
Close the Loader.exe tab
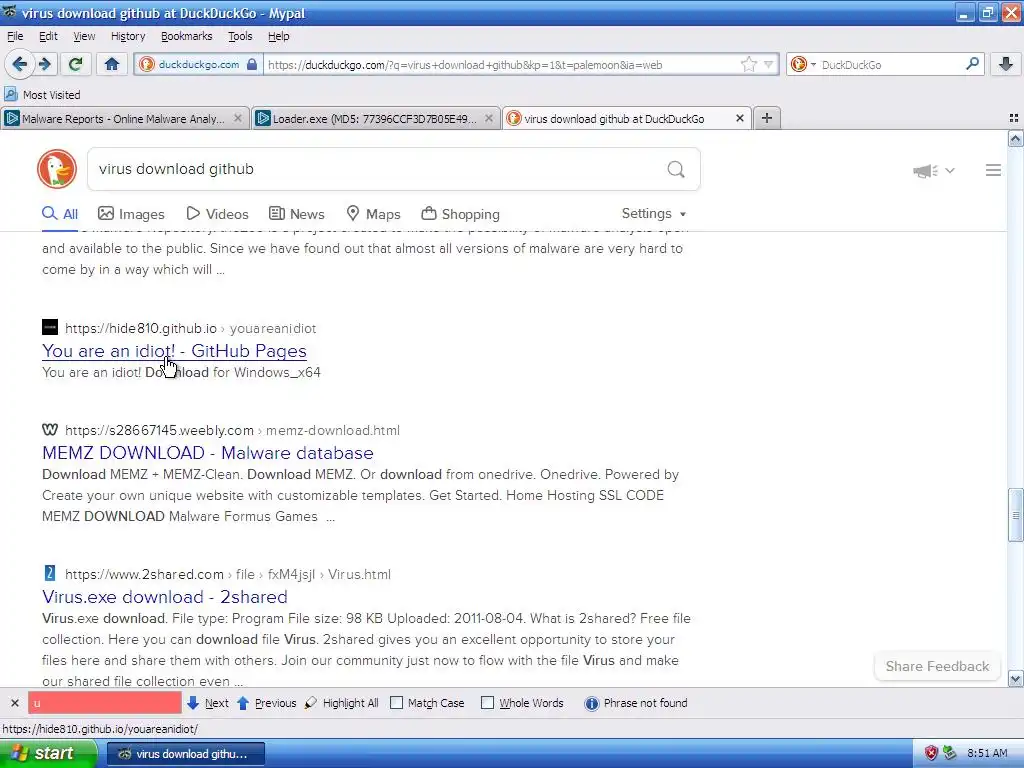point(488,118)
